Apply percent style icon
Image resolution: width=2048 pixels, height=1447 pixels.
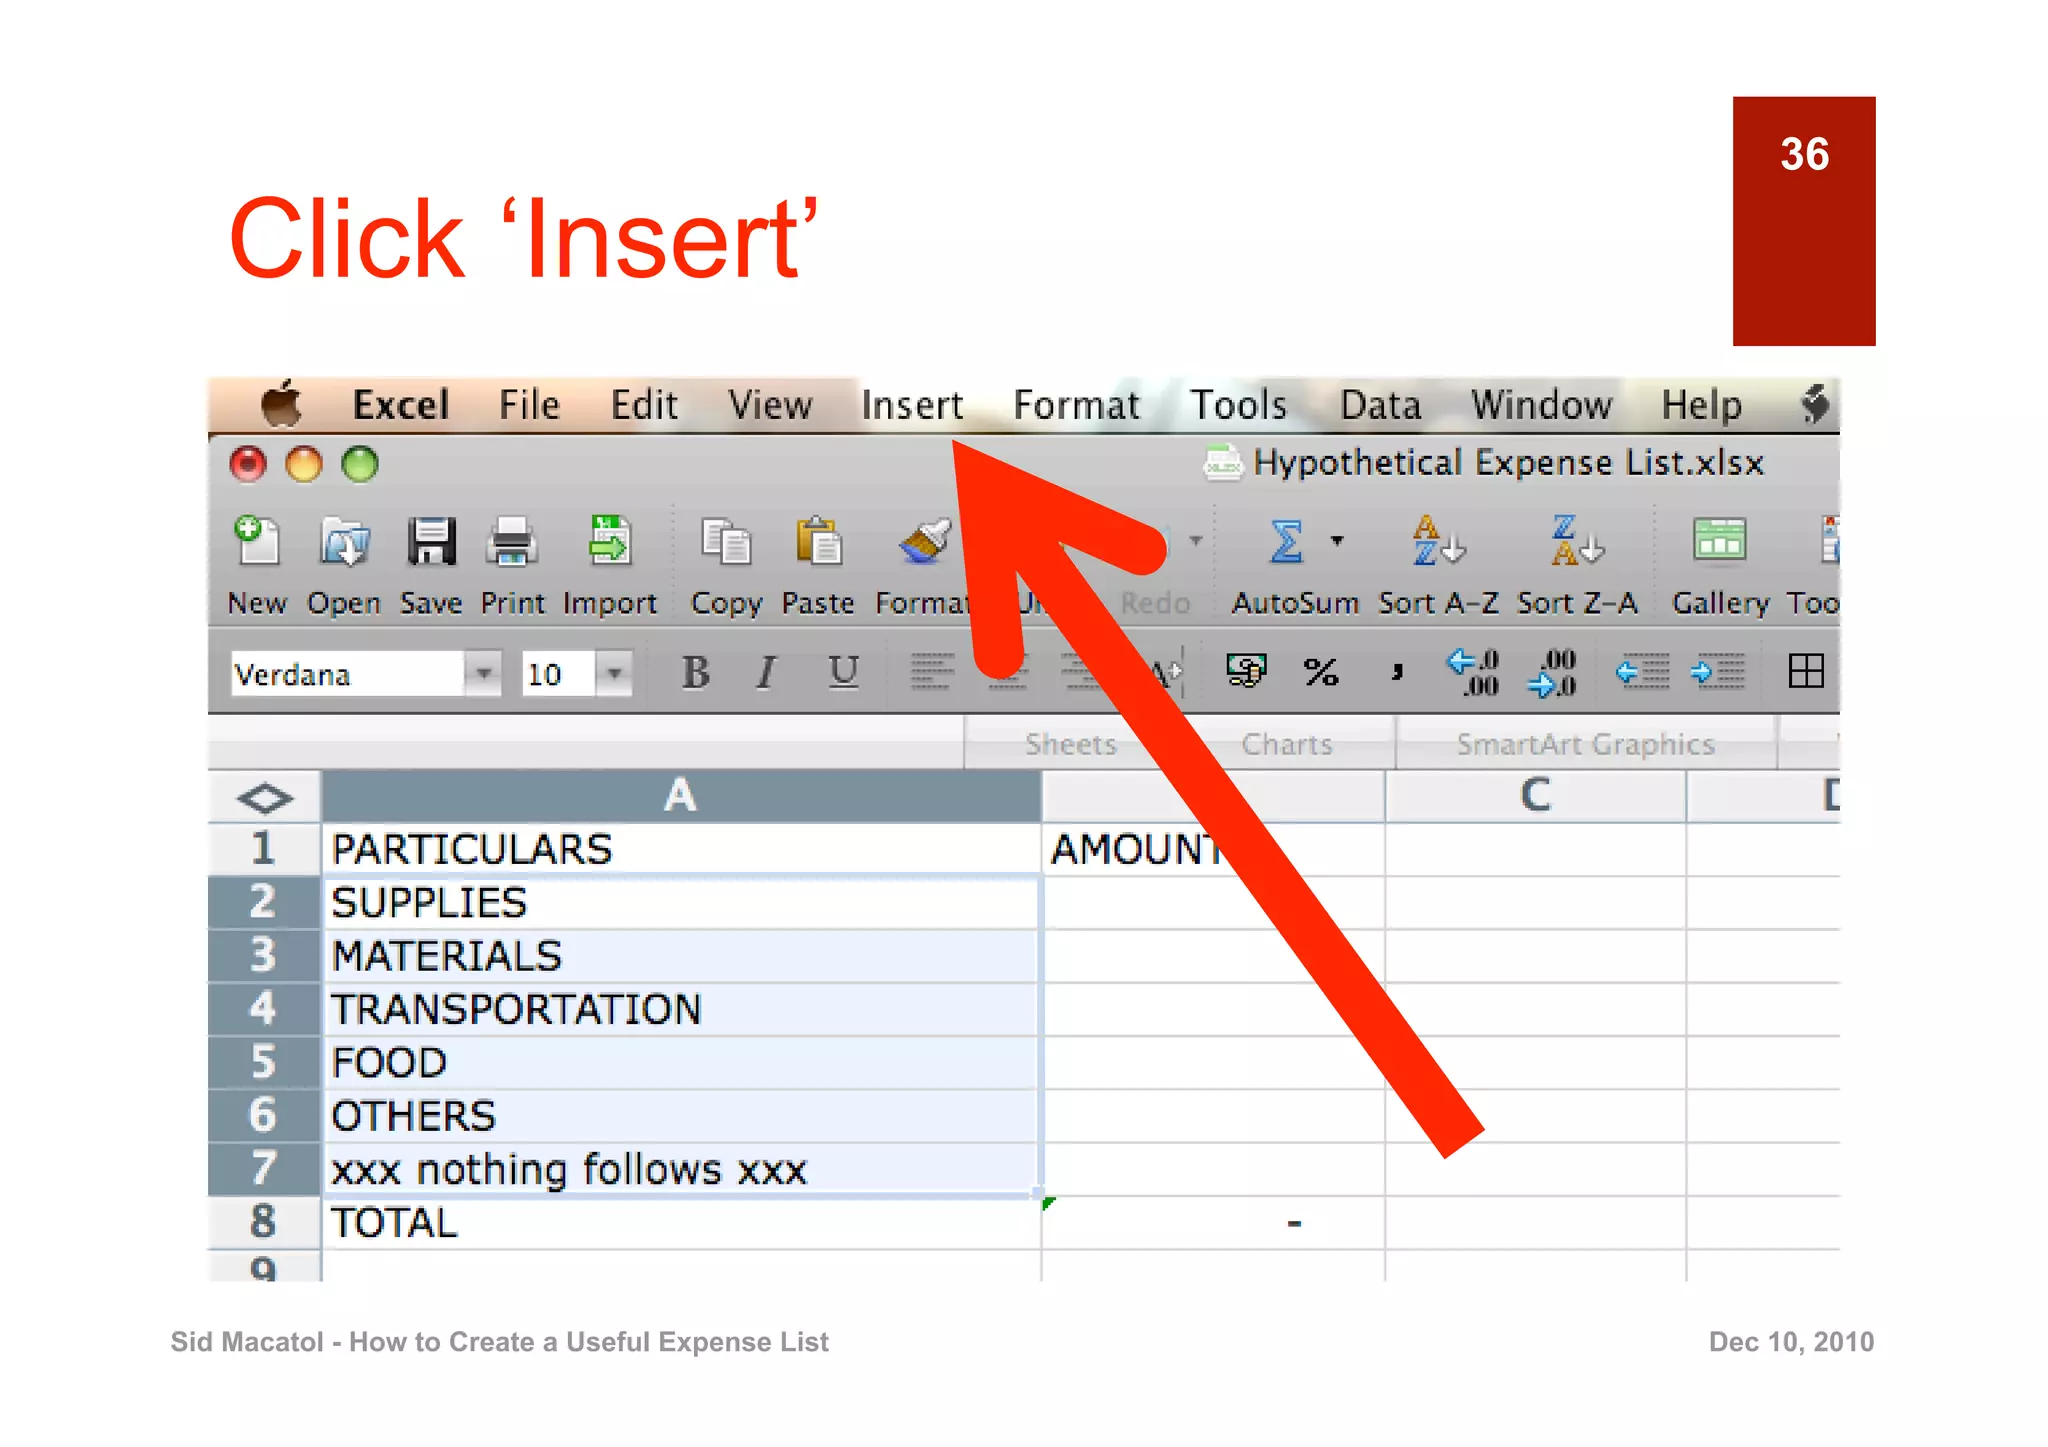tap(1321, 672)
